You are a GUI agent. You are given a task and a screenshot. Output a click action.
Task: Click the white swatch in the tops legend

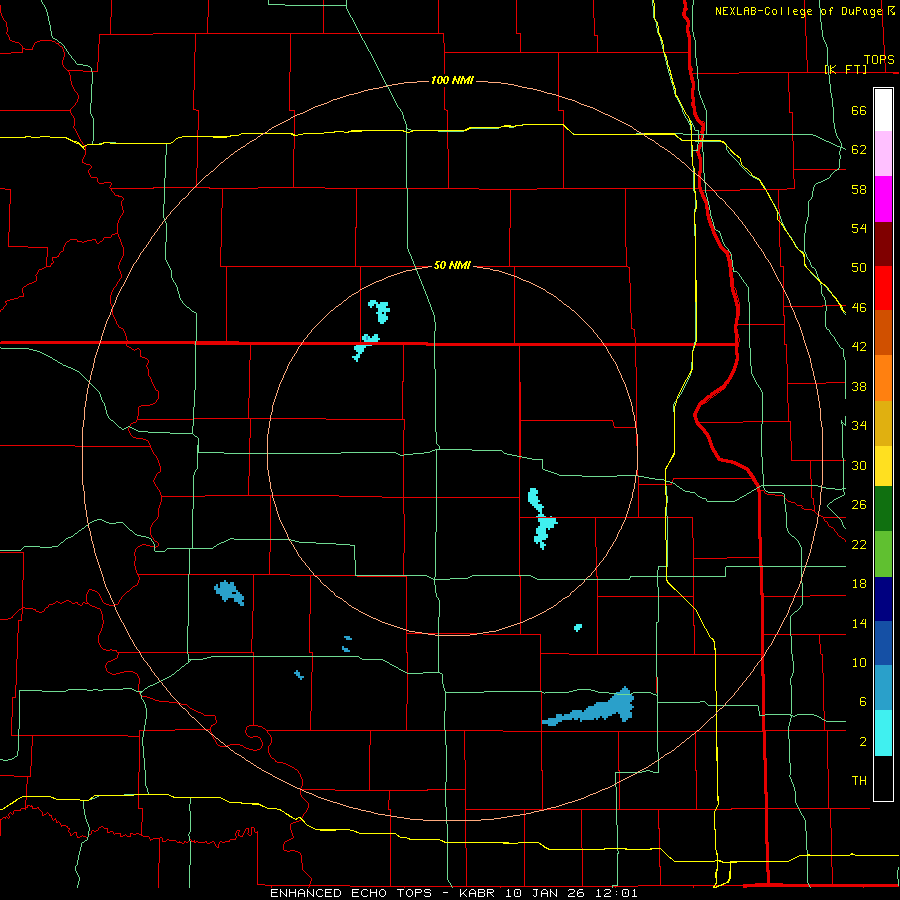[x=883, y=110]
